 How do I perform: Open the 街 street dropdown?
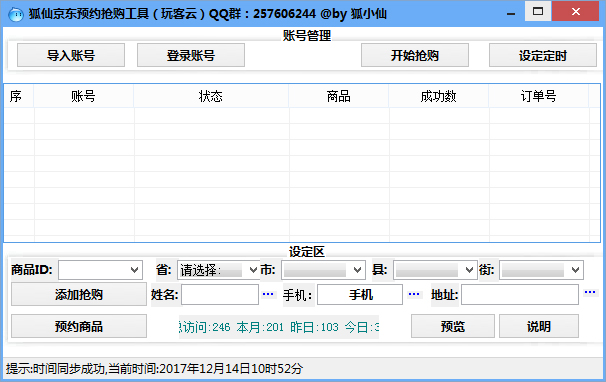tap(541, 269)
